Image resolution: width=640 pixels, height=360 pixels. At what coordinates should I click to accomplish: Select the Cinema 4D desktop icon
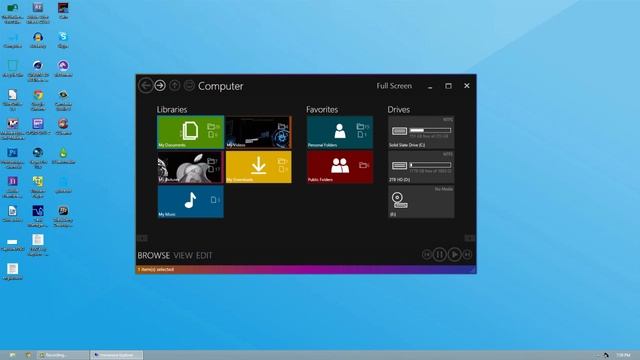(38, 71)
